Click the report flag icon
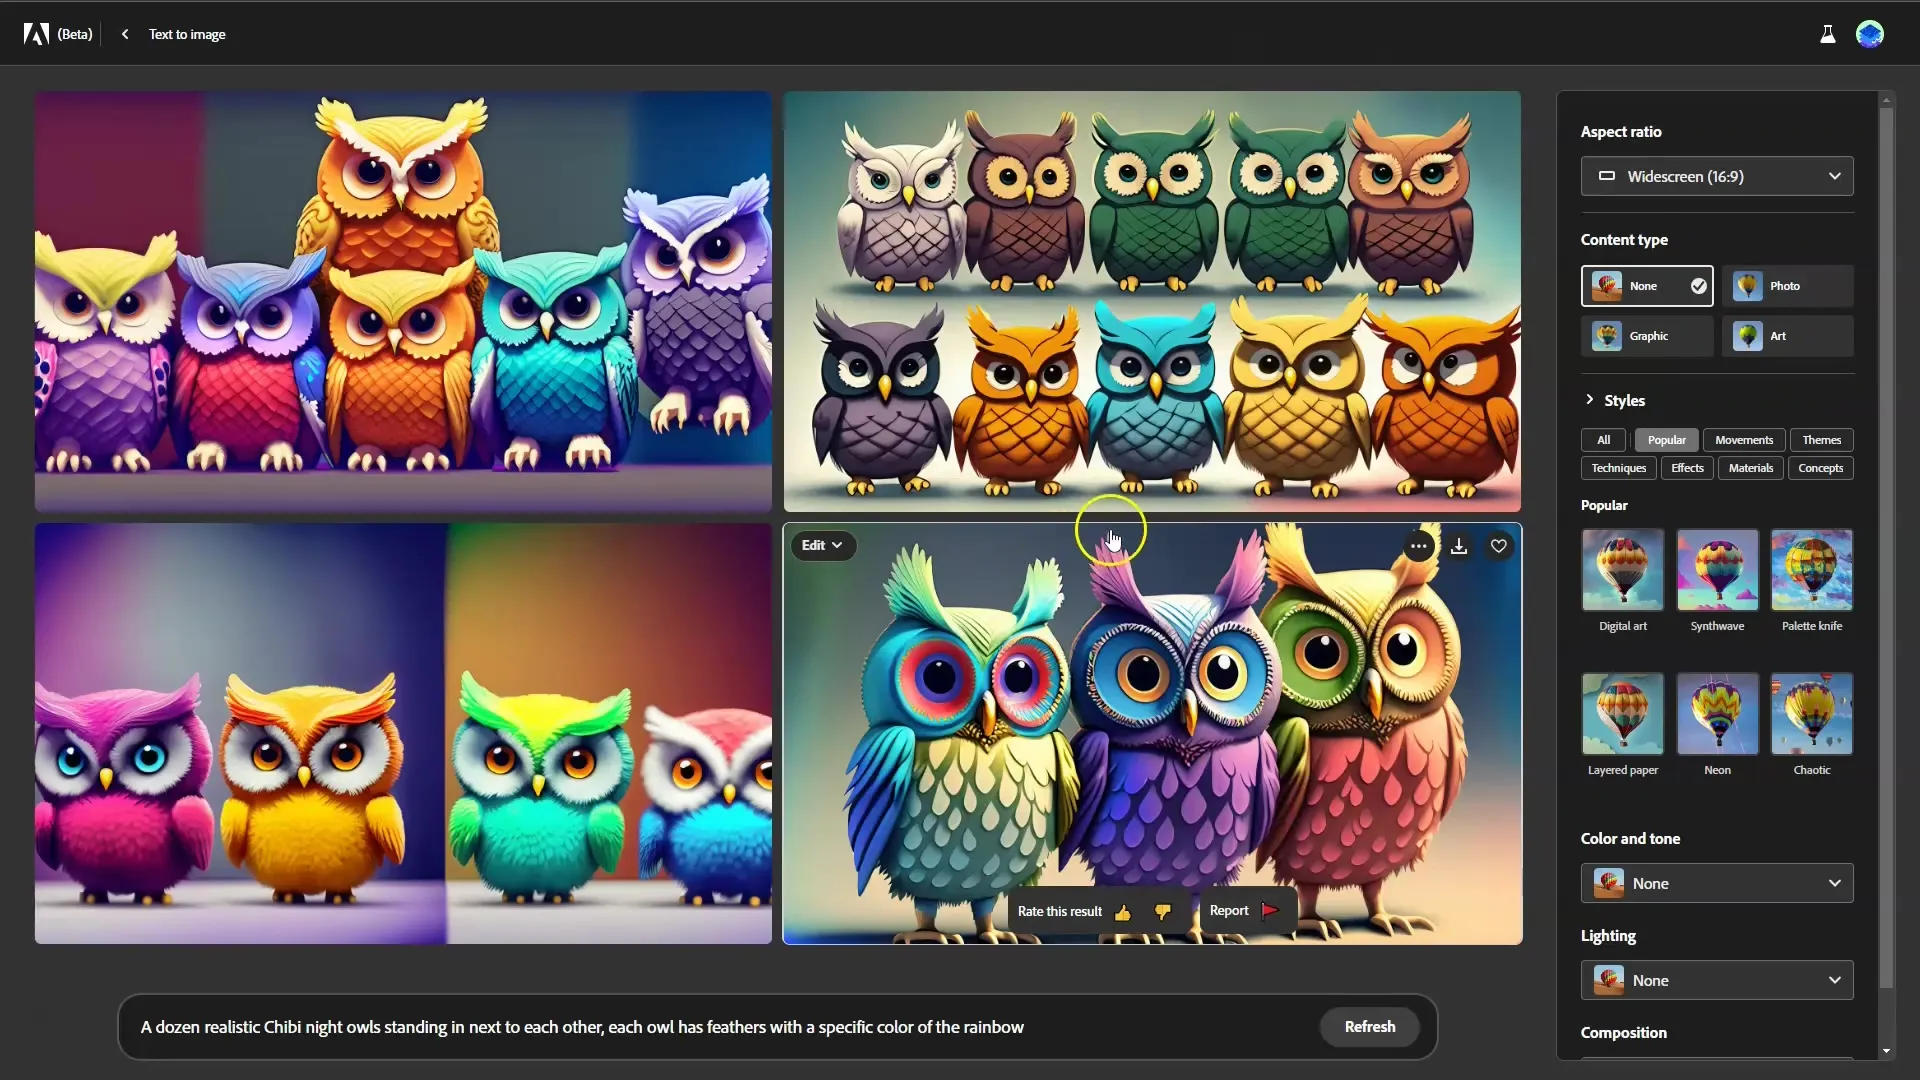The height and width of the screenshot is (1080, 1920). pos(1267,910)
